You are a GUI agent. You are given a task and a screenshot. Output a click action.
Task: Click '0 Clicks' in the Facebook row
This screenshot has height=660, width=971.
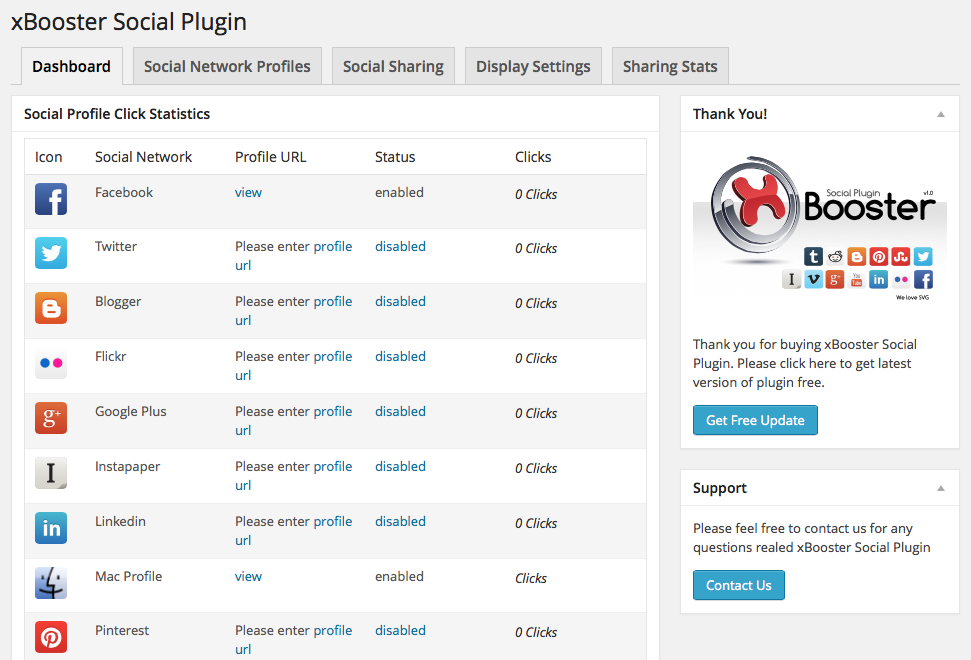(536, 194)
